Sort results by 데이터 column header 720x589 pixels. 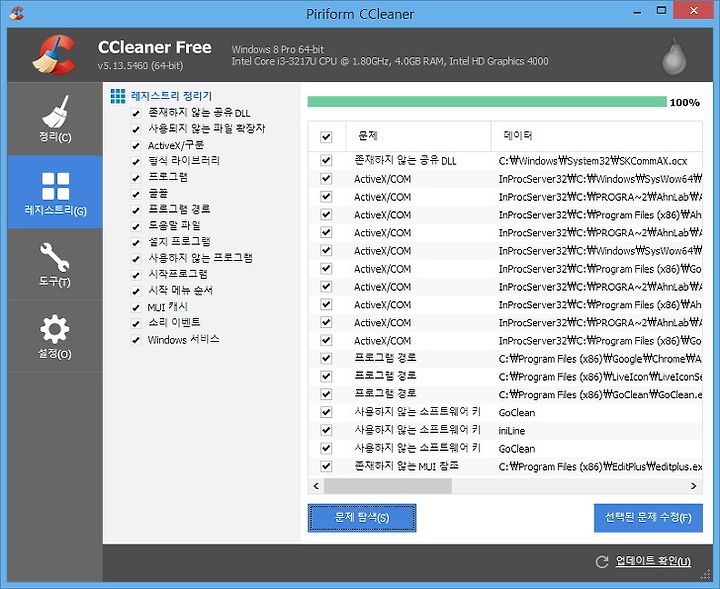tap(597, 136)
